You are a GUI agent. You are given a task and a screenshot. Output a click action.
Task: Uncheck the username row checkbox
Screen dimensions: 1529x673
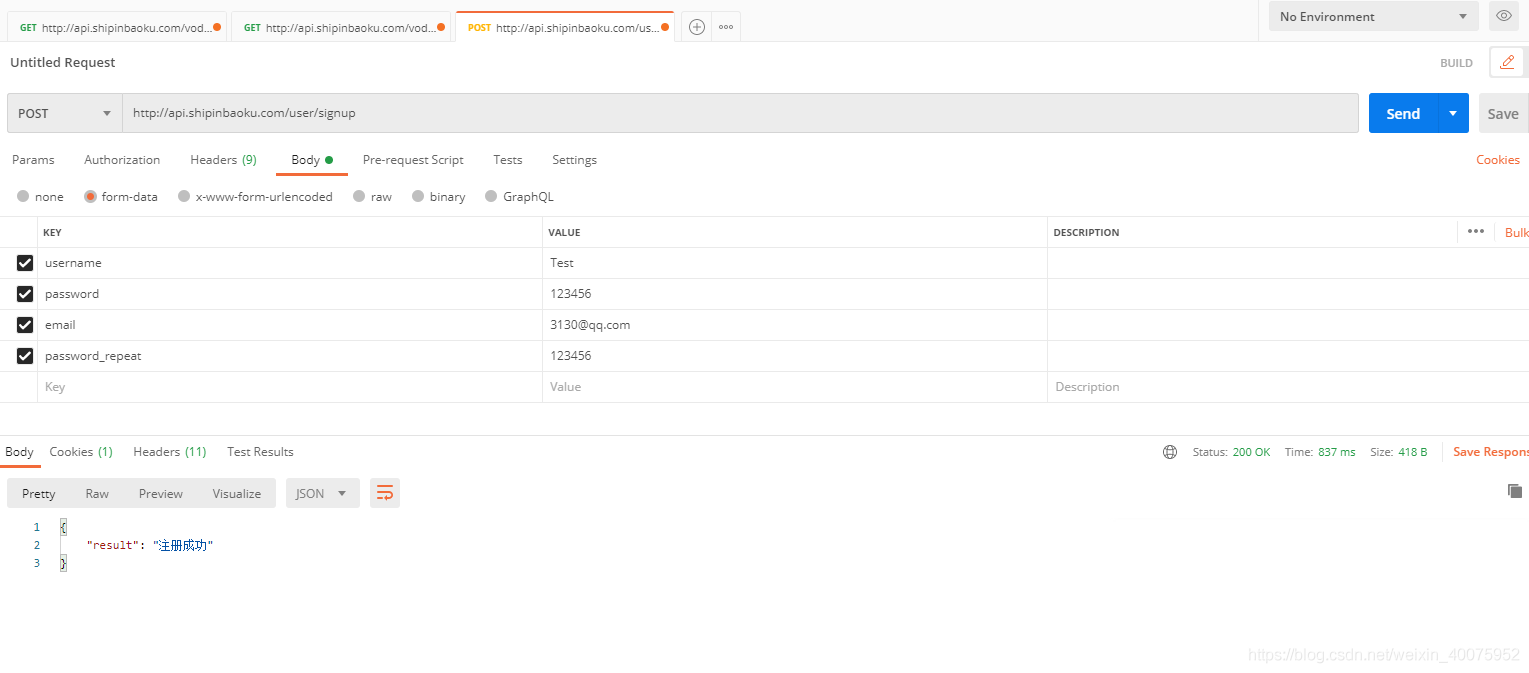[x=25, y=263]
